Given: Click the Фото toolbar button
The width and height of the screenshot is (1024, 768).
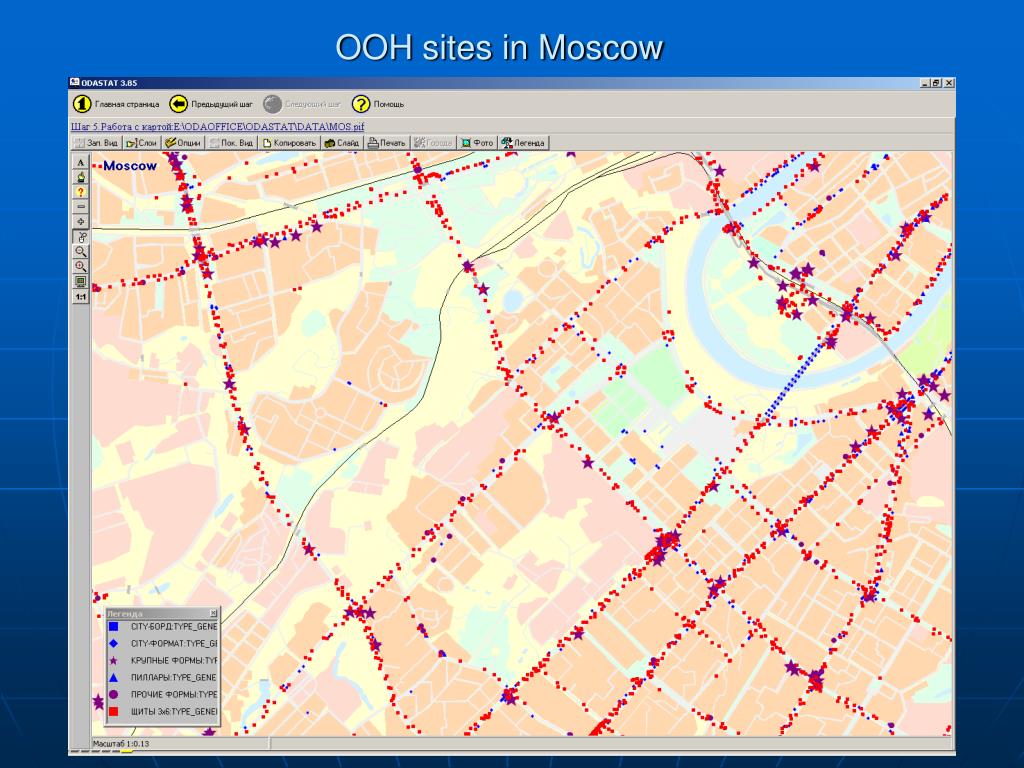Looking at the screenshot, I should pyautogui.click(x=477, y=143).
